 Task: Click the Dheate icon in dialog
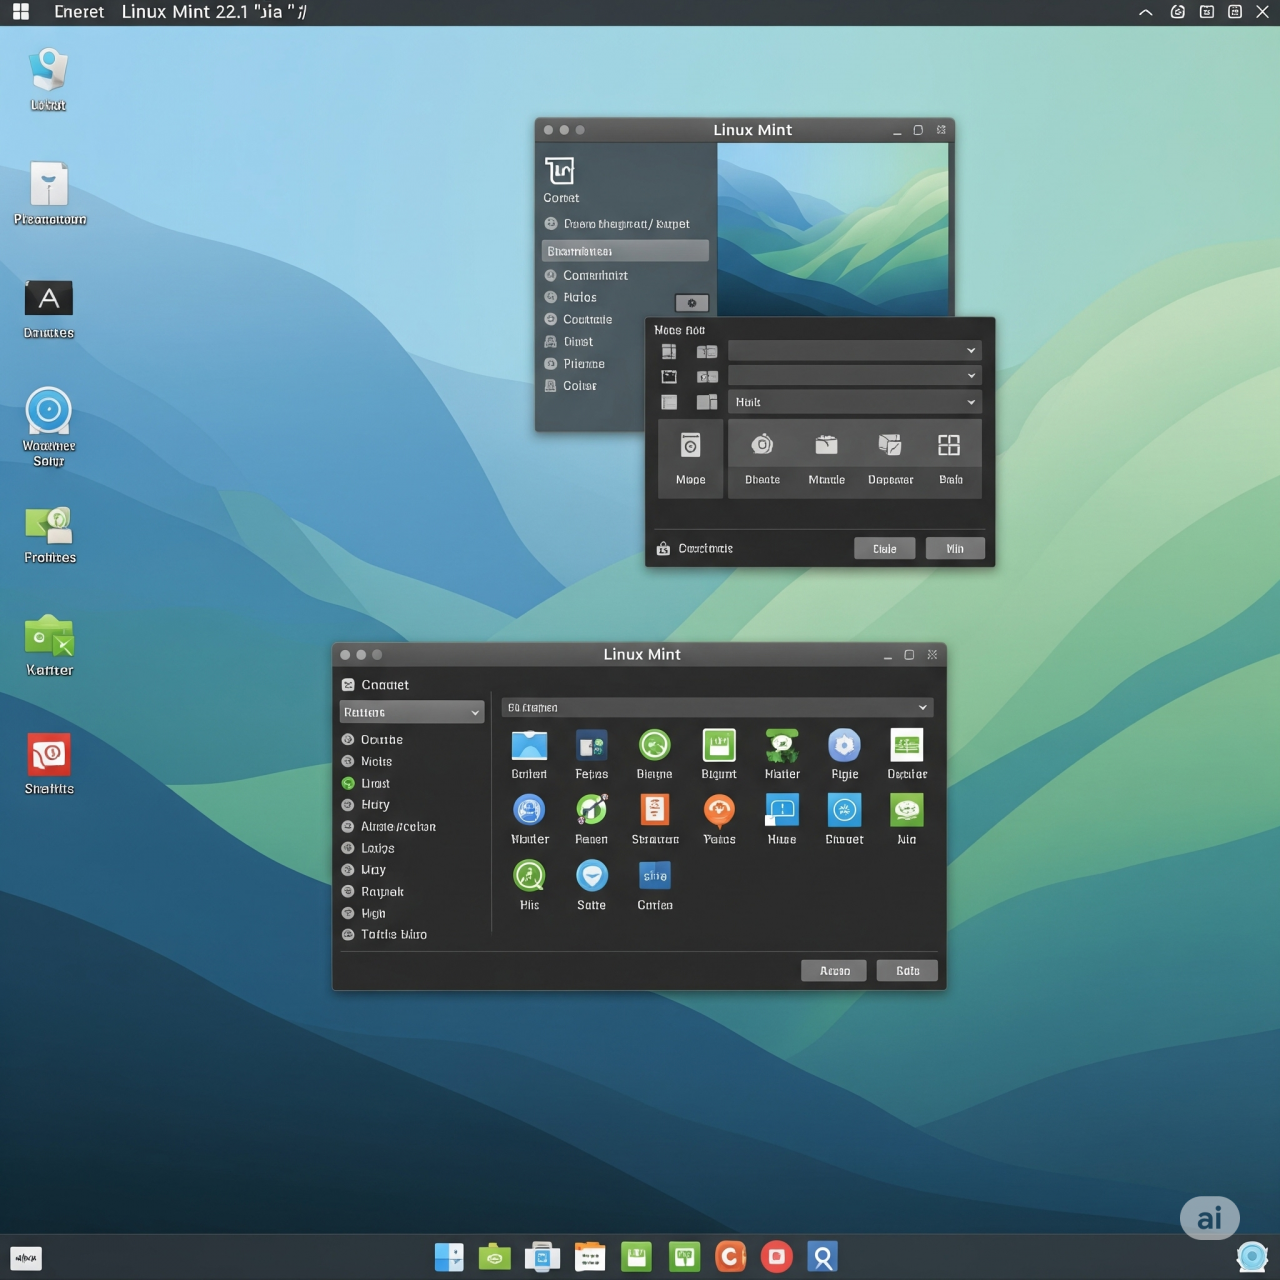point(762,446)
